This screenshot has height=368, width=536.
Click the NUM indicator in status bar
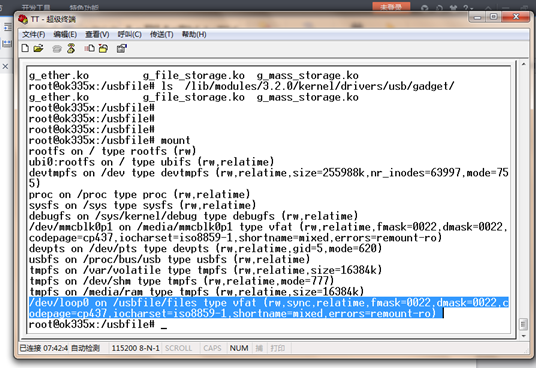point(239,348)
